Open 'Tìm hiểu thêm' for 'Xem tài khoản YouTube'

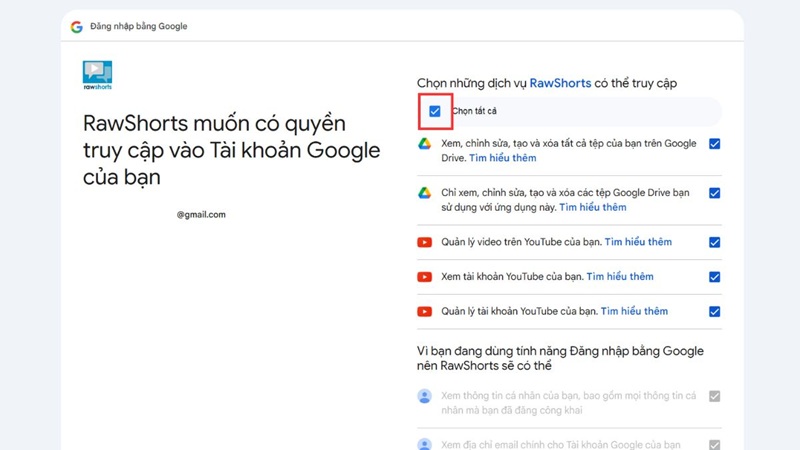coord(620,277)
